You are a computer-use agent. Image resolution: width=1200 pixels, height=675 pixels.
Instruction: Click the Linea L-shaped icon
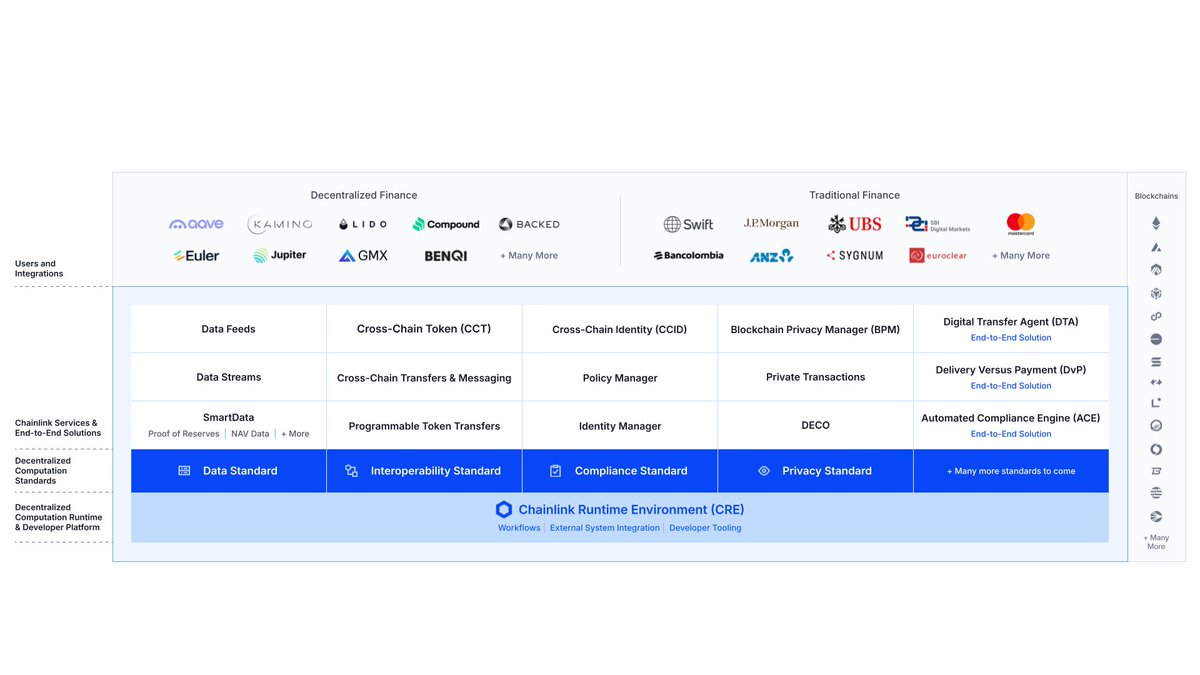[1156, 403]
